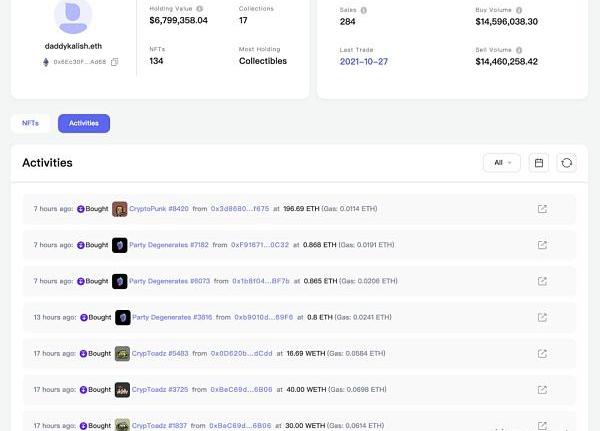Open the CrypToadz #3725 link

159,389
